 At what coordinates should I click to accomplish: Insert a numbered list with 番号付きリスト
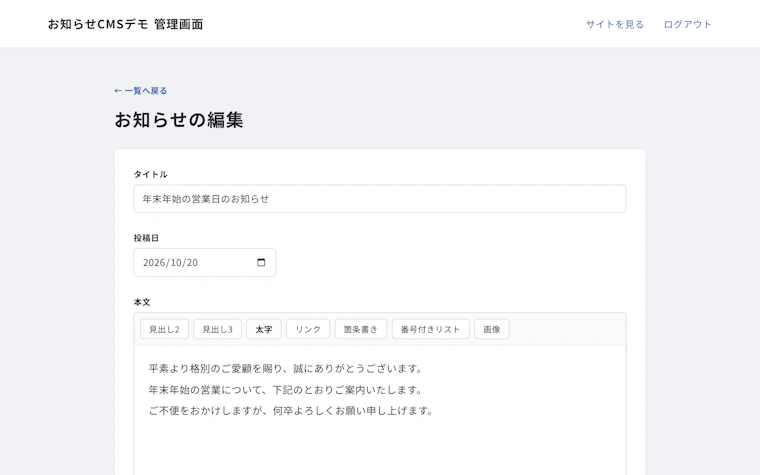[430, 329]
